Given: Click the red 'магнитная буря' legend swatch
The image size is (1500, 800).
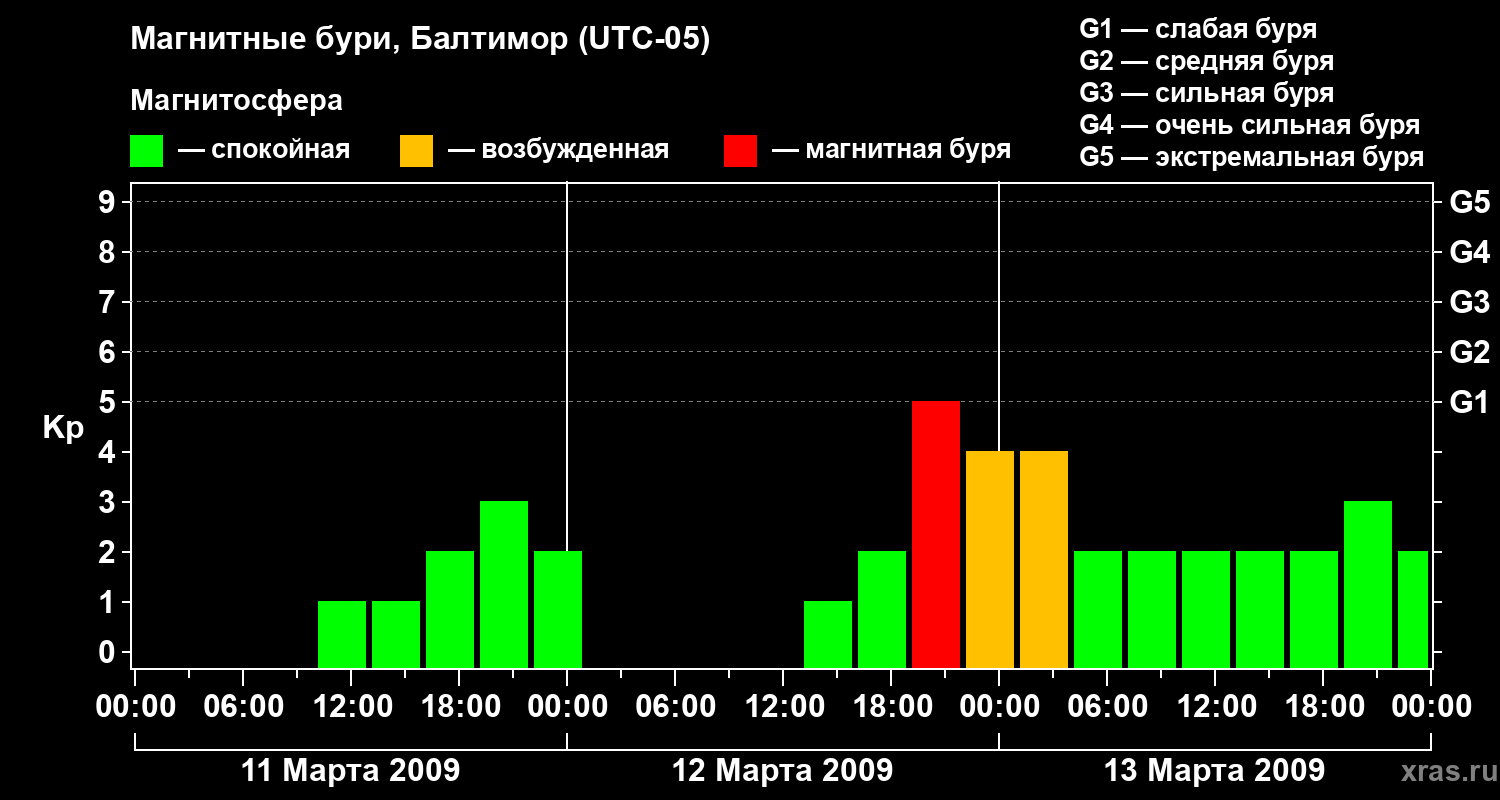Looking at the screenshot, I should [740, 151].
